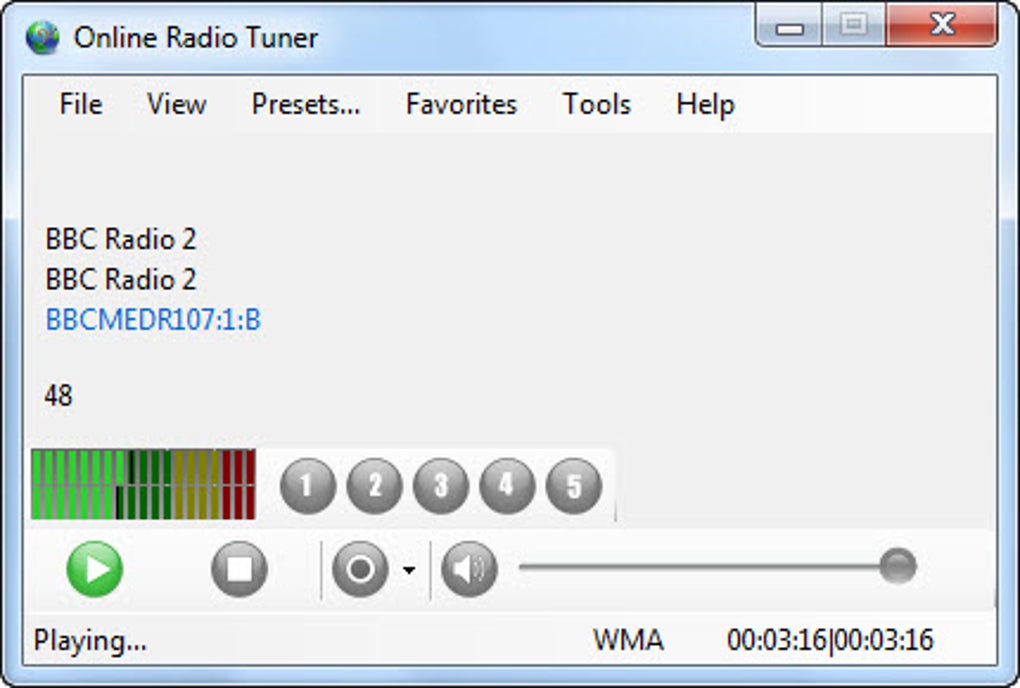The width and height of the screenshot is (1020, 688).
Task: Select preset station button 4
Action: coord(507,486)
